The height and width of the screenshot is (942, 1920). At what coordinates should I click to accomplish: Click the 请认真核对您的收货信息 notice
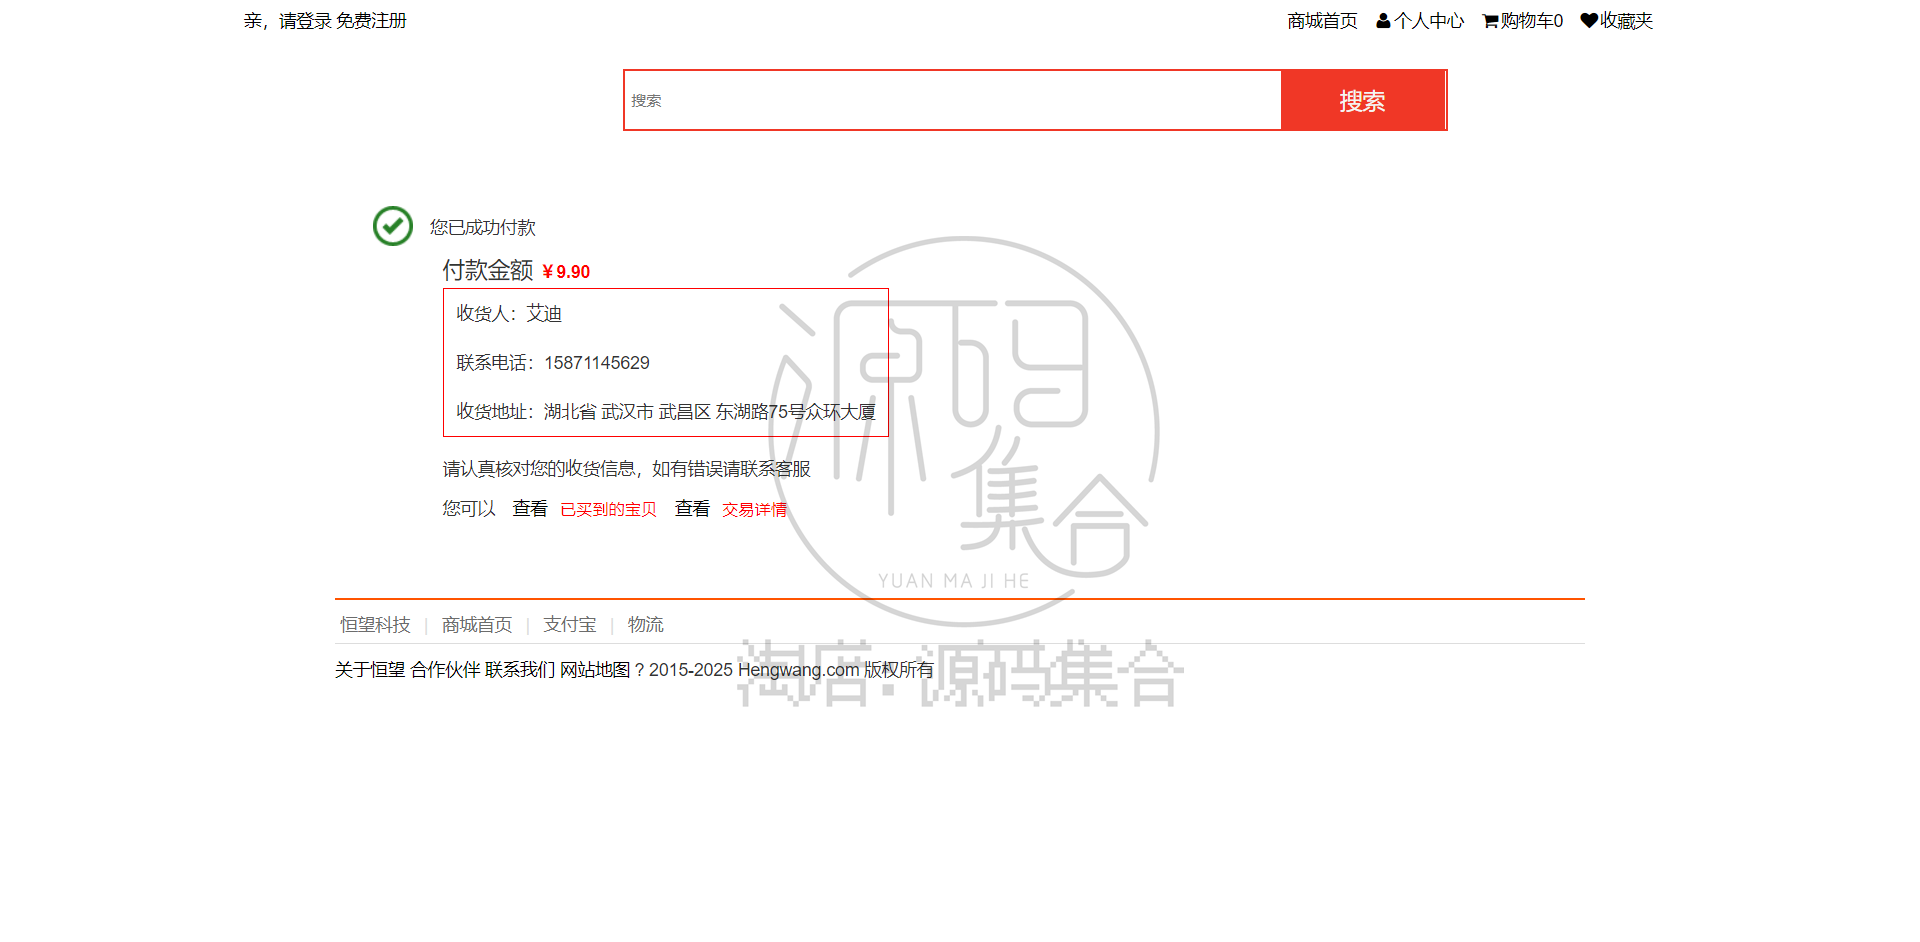pyautogui.click(x=627, y=469)
